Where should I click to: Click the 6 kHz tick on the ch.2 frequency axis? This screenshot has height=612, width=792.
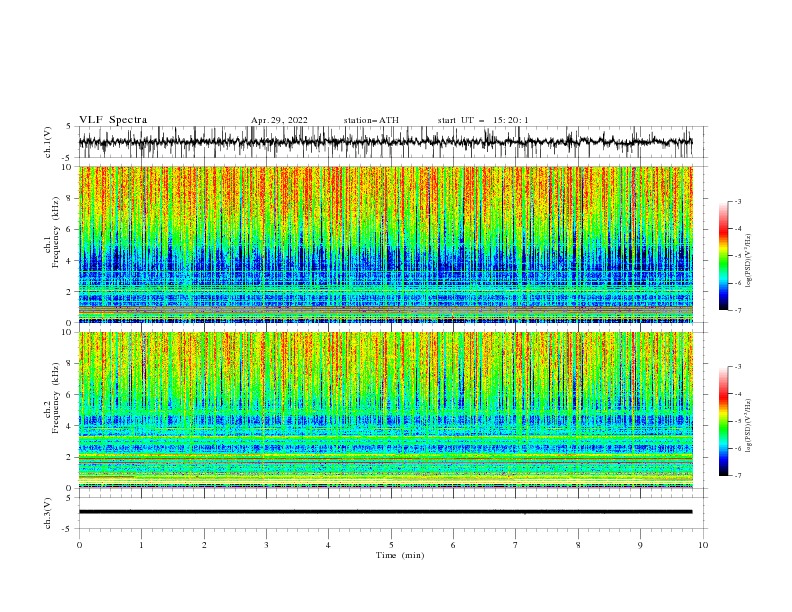coord(70,395)
